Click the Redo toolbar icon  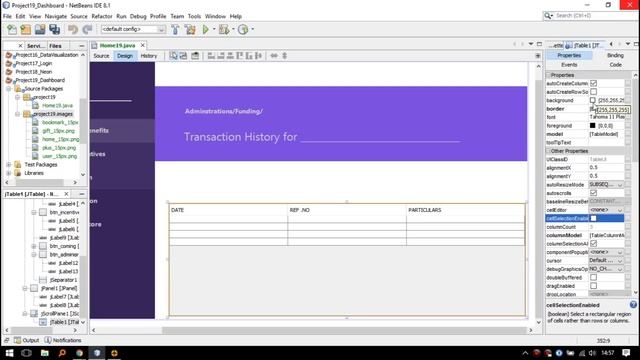[87, 29]
